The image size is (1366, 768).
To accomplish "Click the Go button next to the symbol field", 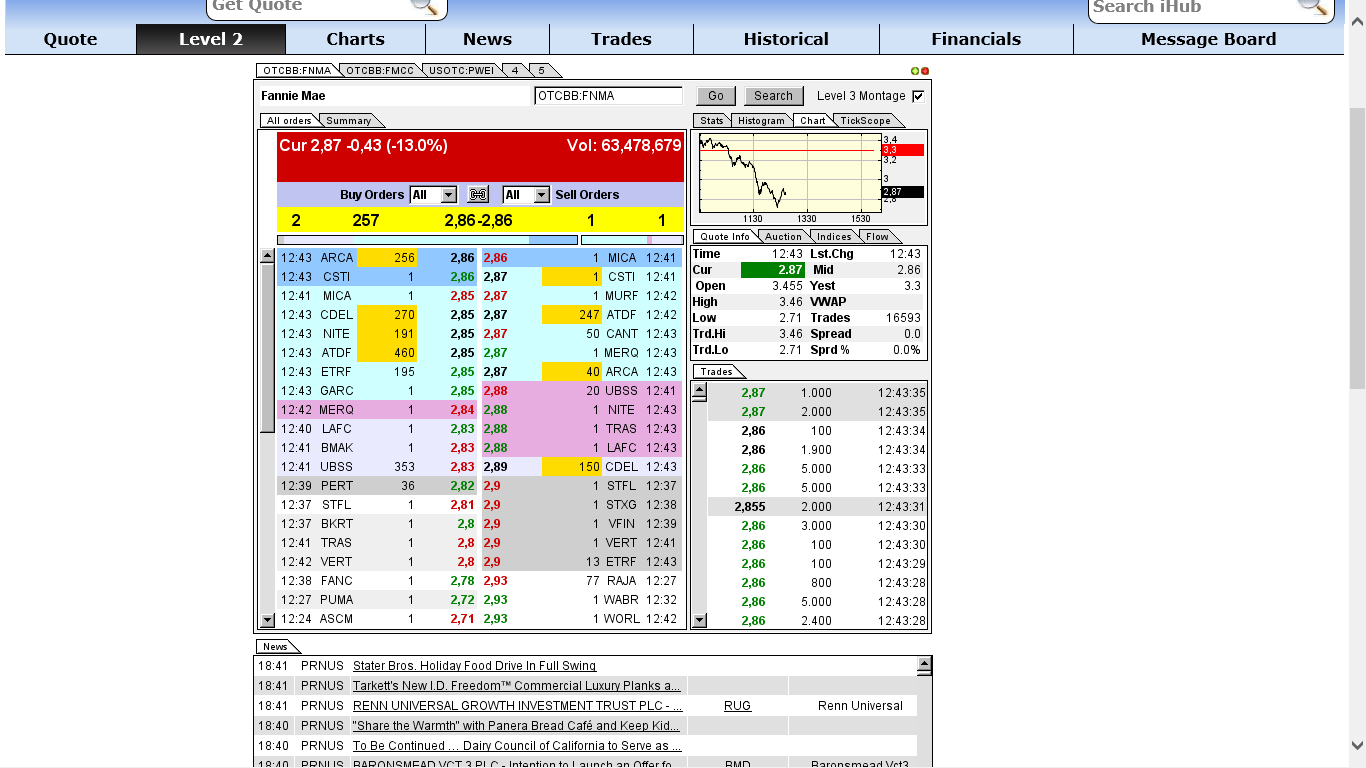I will 716,95.
